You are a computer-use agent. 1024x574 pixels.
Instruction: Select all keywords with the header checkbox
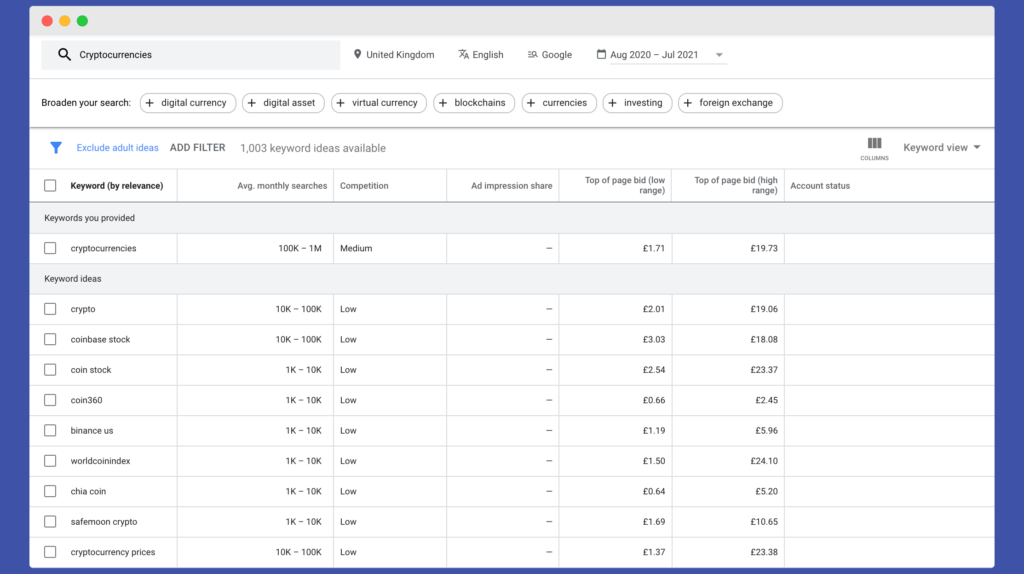50,185
